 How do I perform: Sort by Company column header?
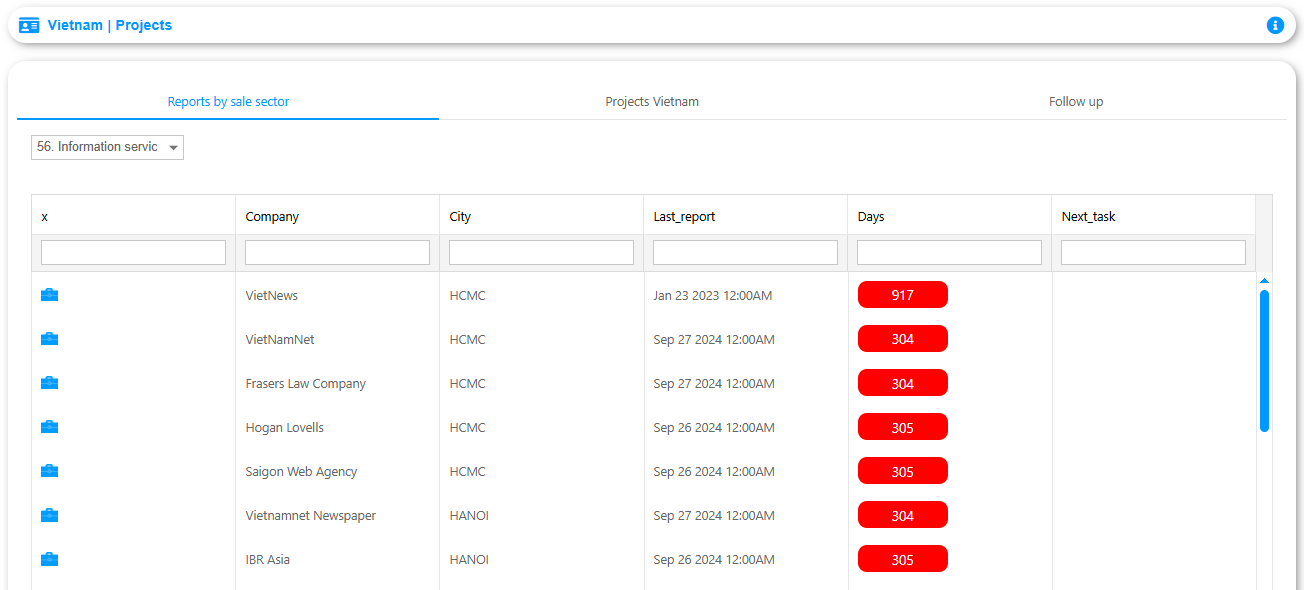pyautogui.click(x=337, y=216)
